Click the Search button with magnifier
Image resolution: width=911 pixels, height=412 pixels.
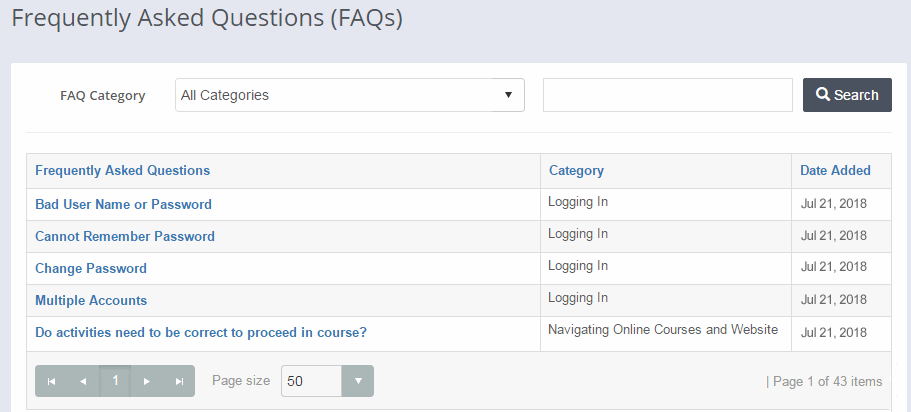coord(847,95)
